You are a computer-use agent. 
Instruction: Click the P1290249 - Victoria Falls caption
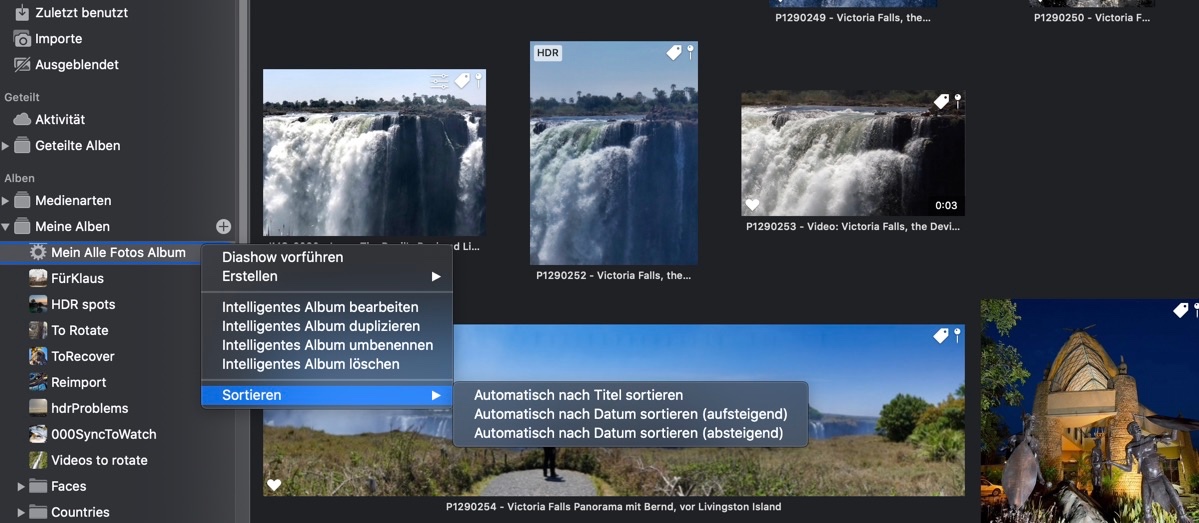point(853,18)
